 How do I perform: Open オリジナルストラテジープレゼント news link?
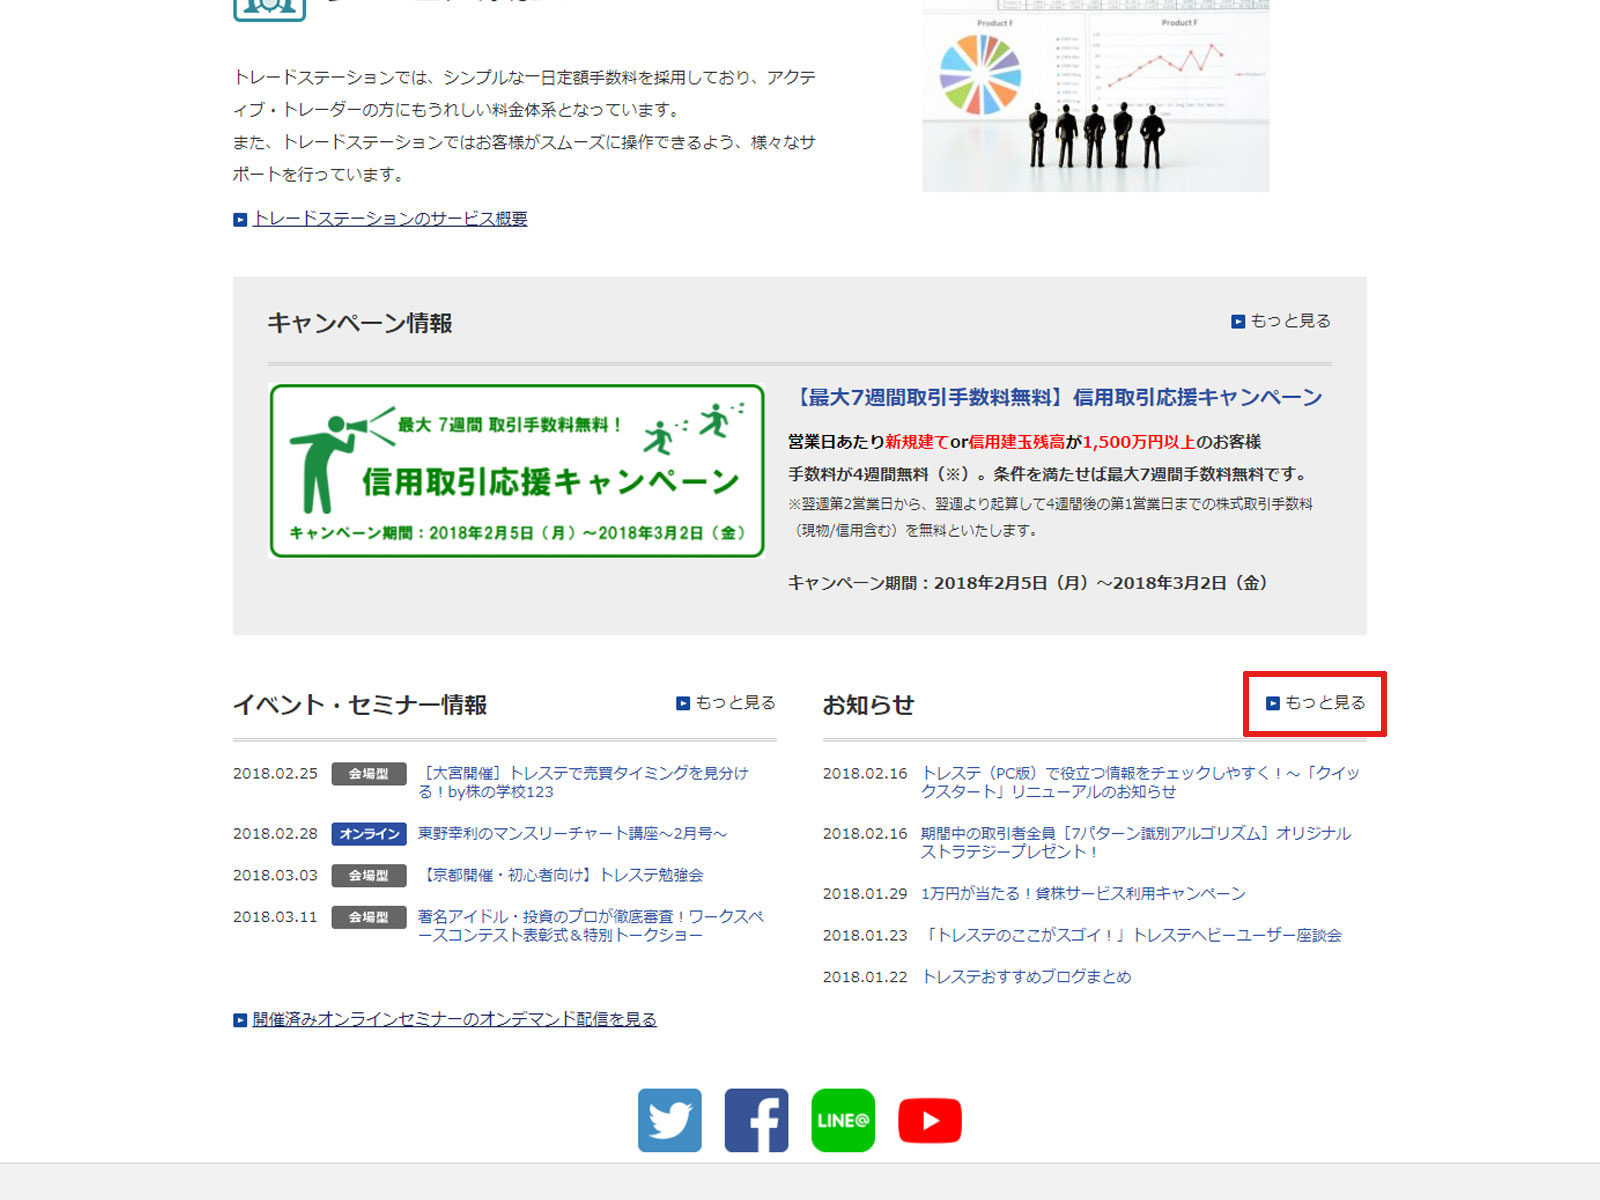coord(1136,842)
